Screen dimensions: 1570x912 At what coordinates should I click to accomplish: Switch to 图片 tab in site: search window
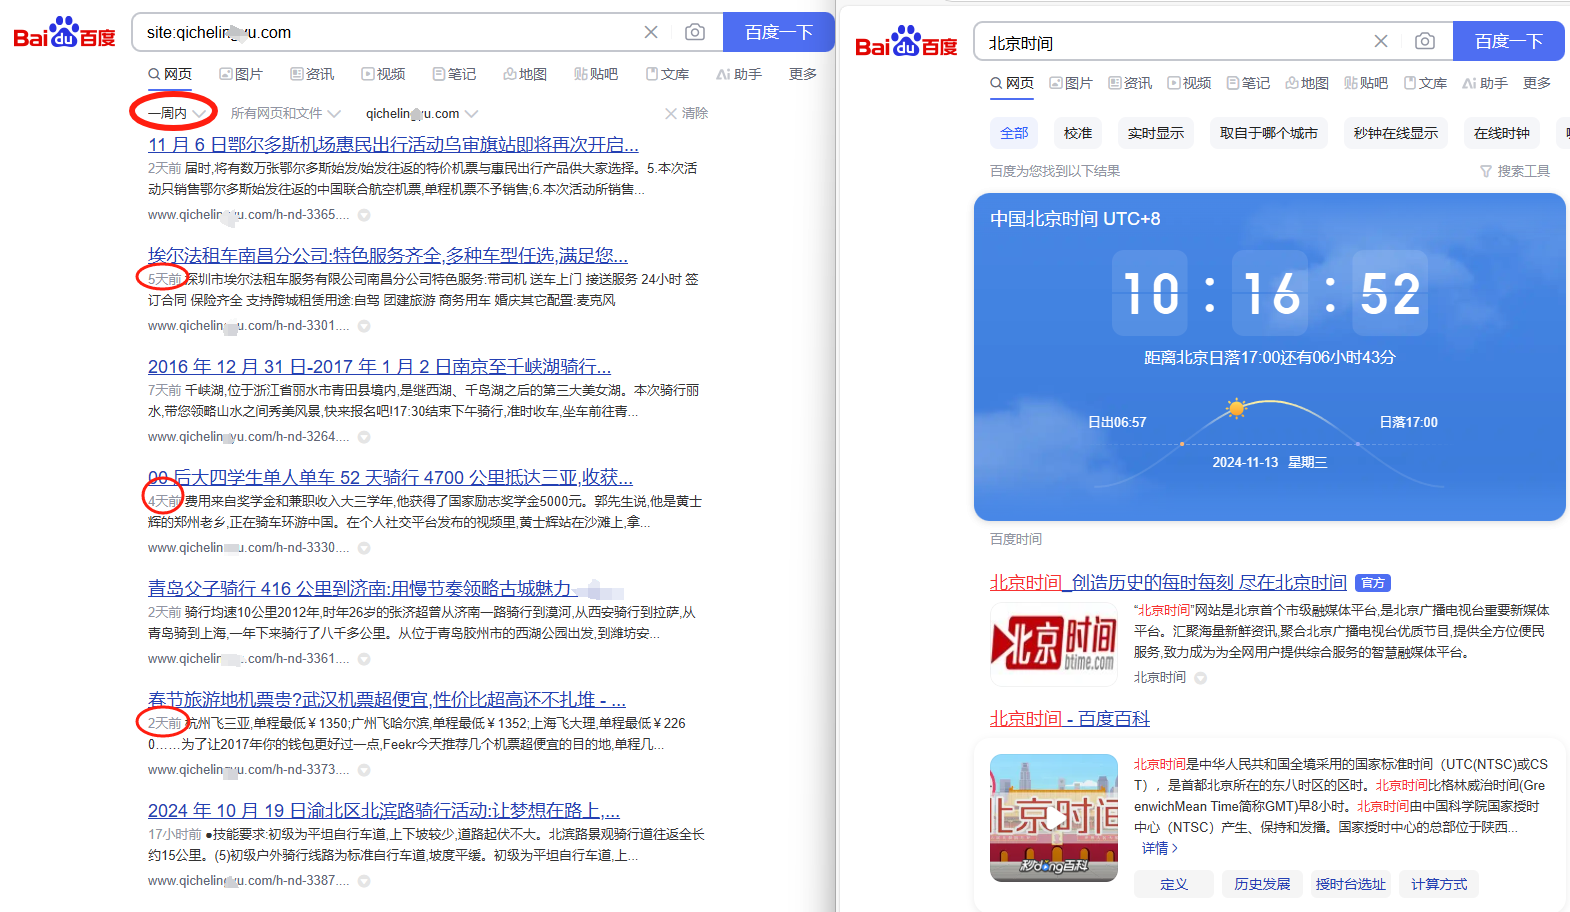[241, 74]
